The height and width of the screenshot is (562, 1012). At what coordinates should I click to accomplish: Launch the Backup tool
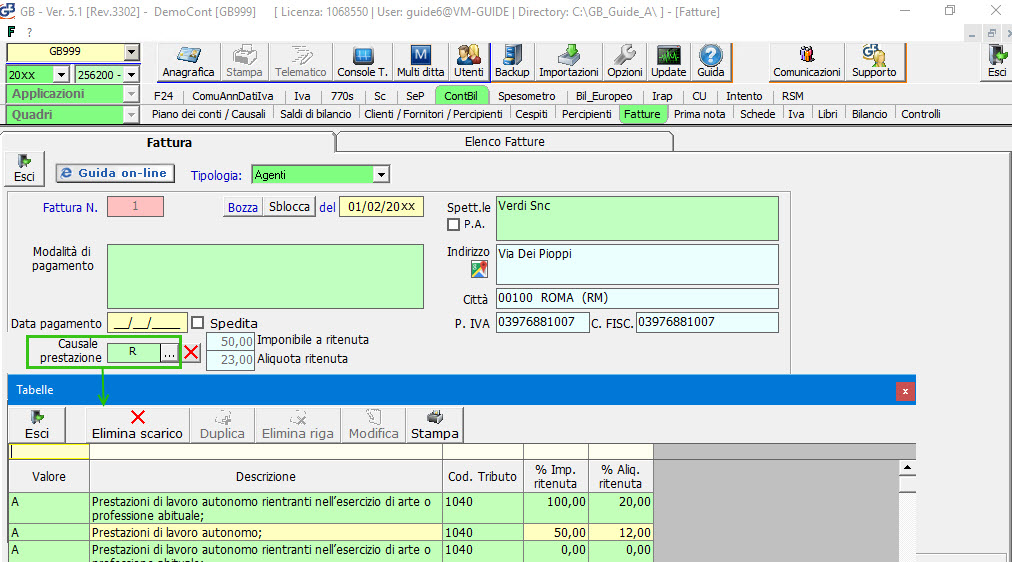pyautogui.click(x=512, y=62)
